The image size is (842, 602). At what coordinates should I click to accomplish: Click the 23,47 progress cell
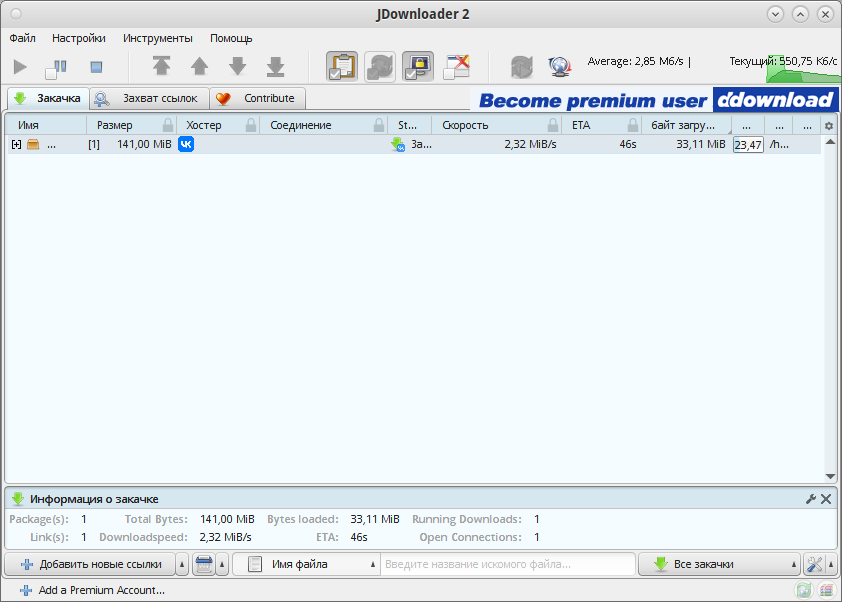pyautogui.click(x=748, y=144)
